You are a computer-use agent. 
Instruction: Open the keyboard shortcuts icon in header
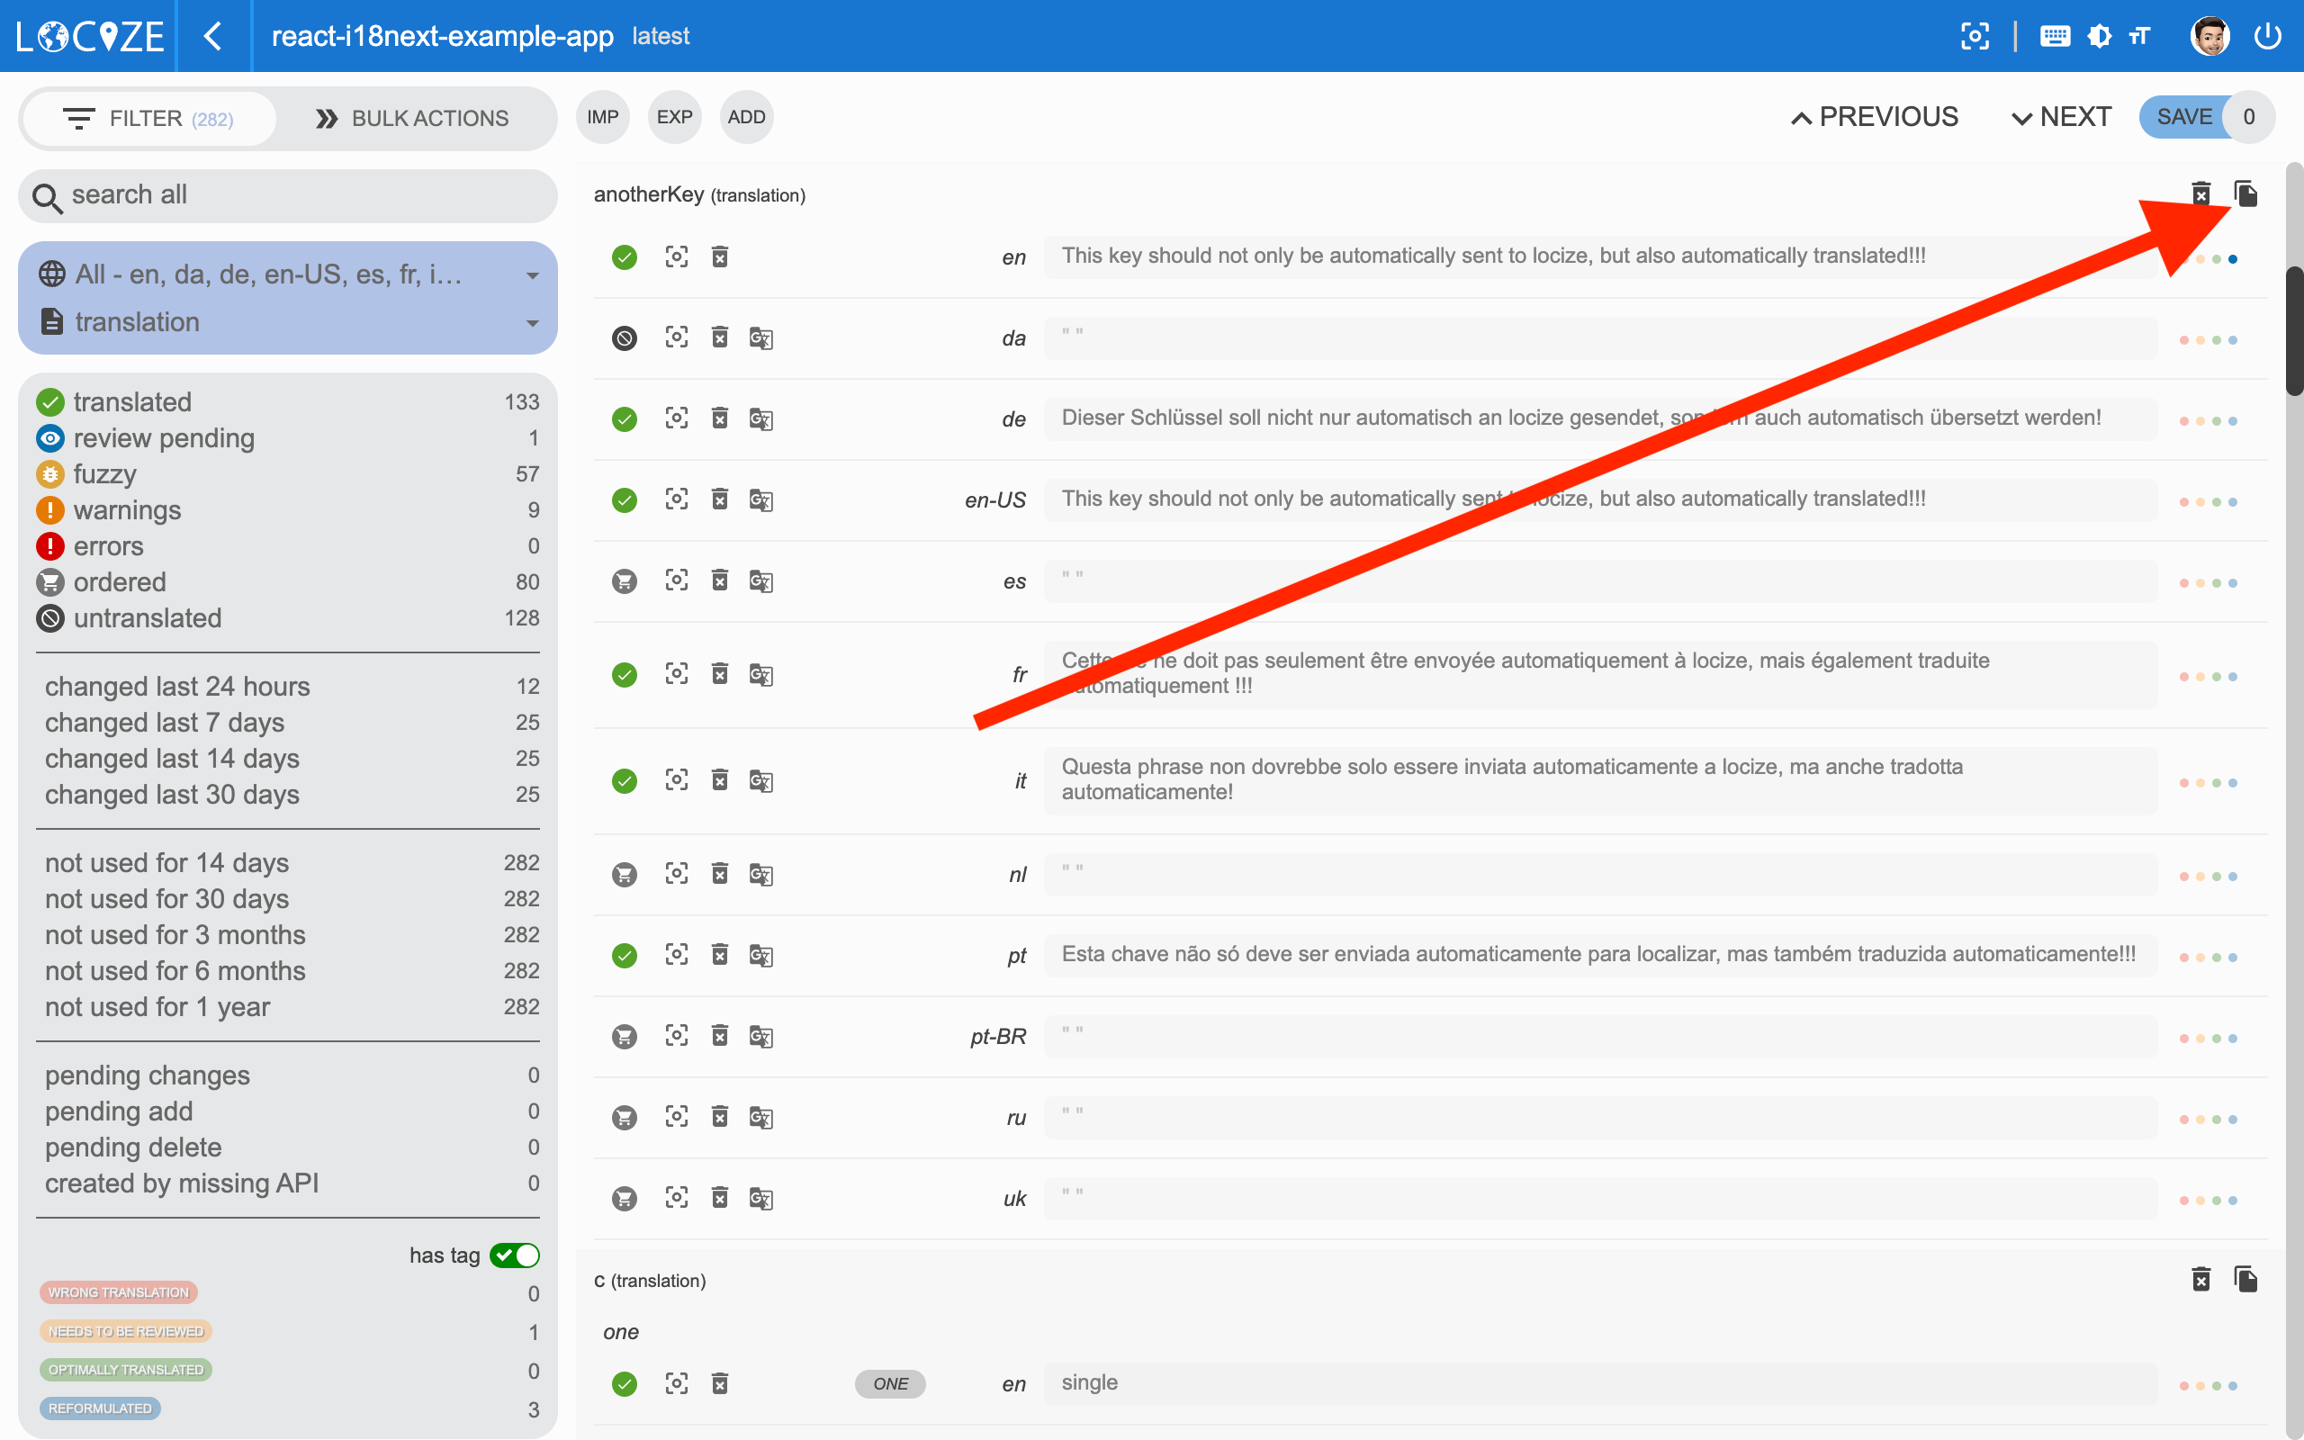[x=2055, y=36]
